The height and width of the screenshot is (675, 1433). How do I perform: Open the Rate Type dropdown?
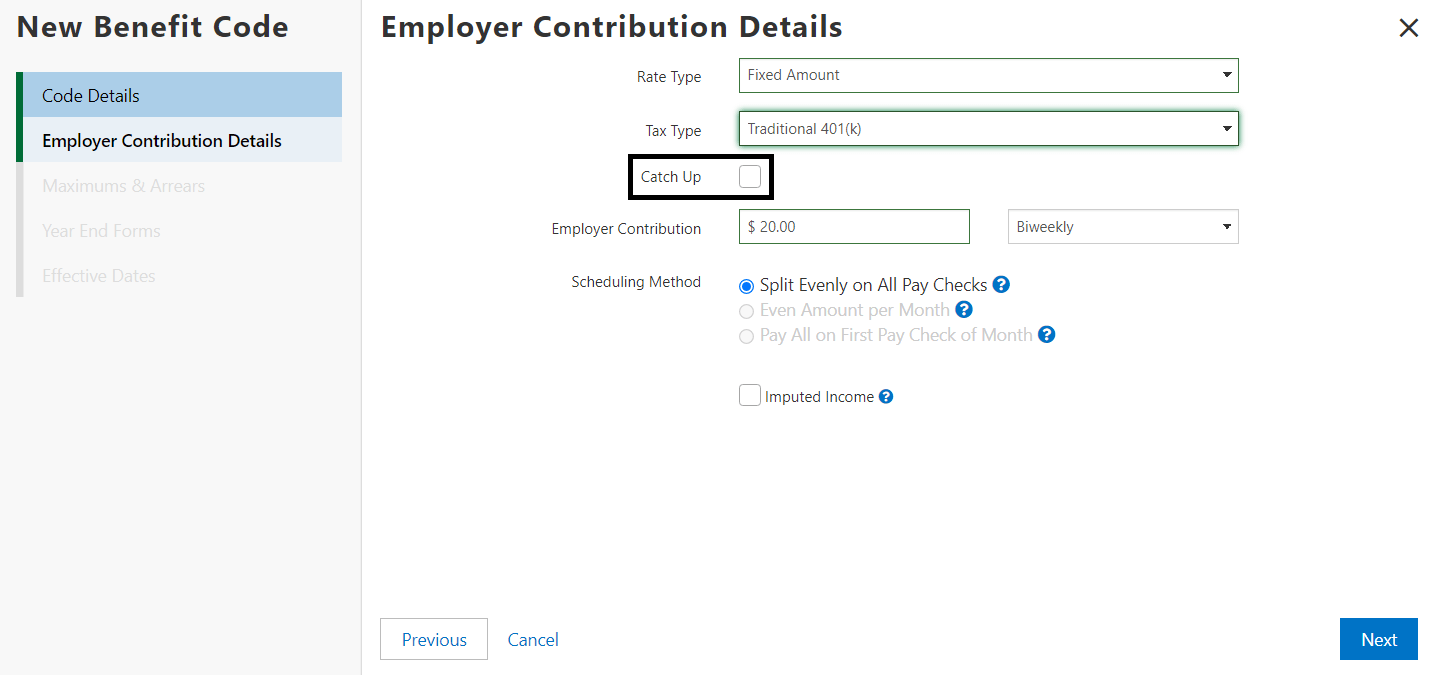click(988, 75)
